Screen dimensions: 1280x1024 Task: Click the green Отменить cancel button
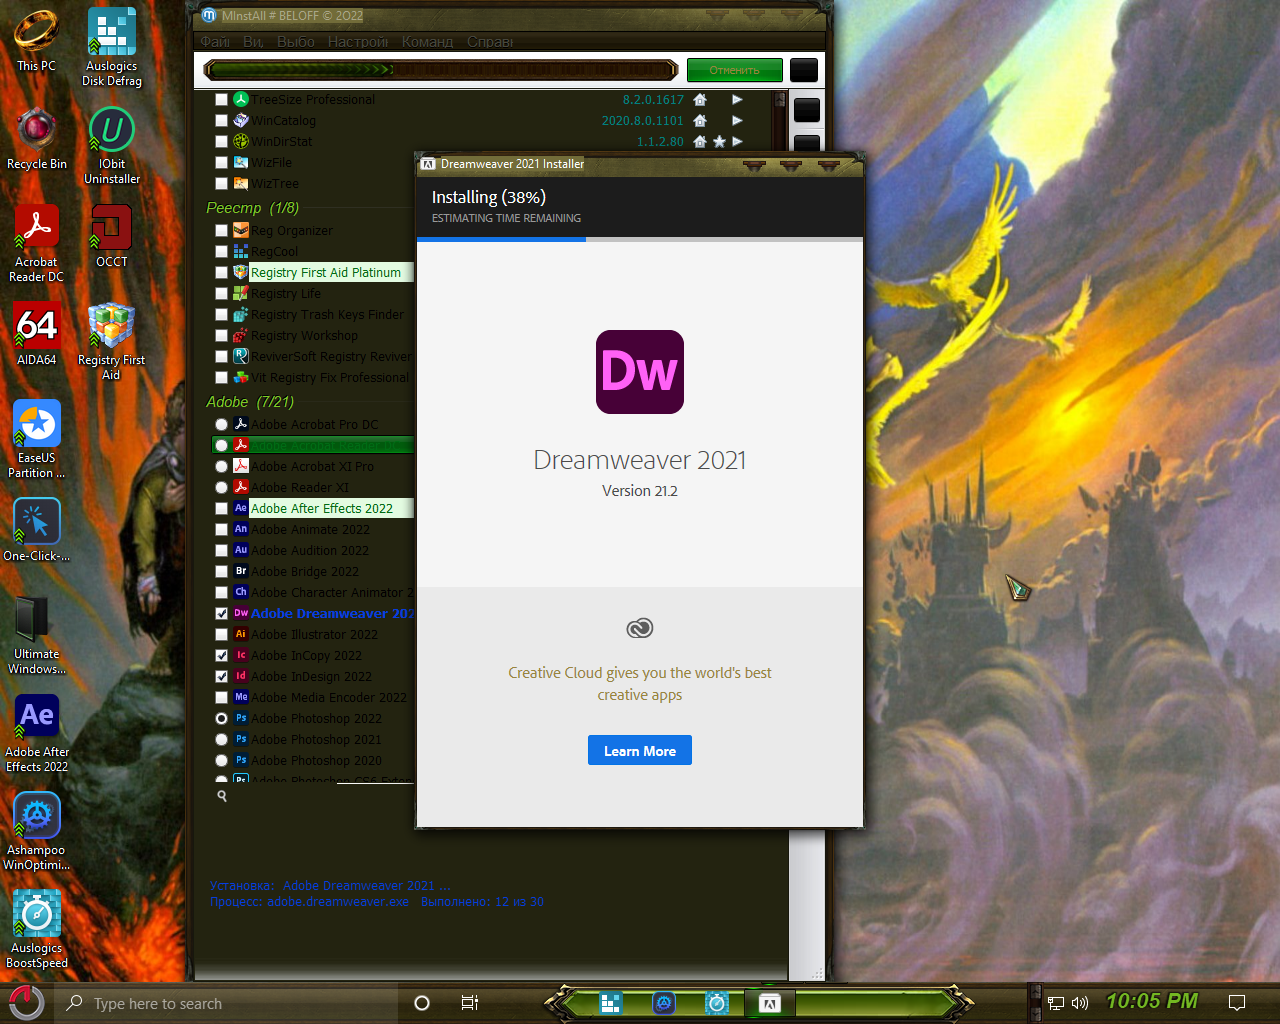tap(735, 70)
